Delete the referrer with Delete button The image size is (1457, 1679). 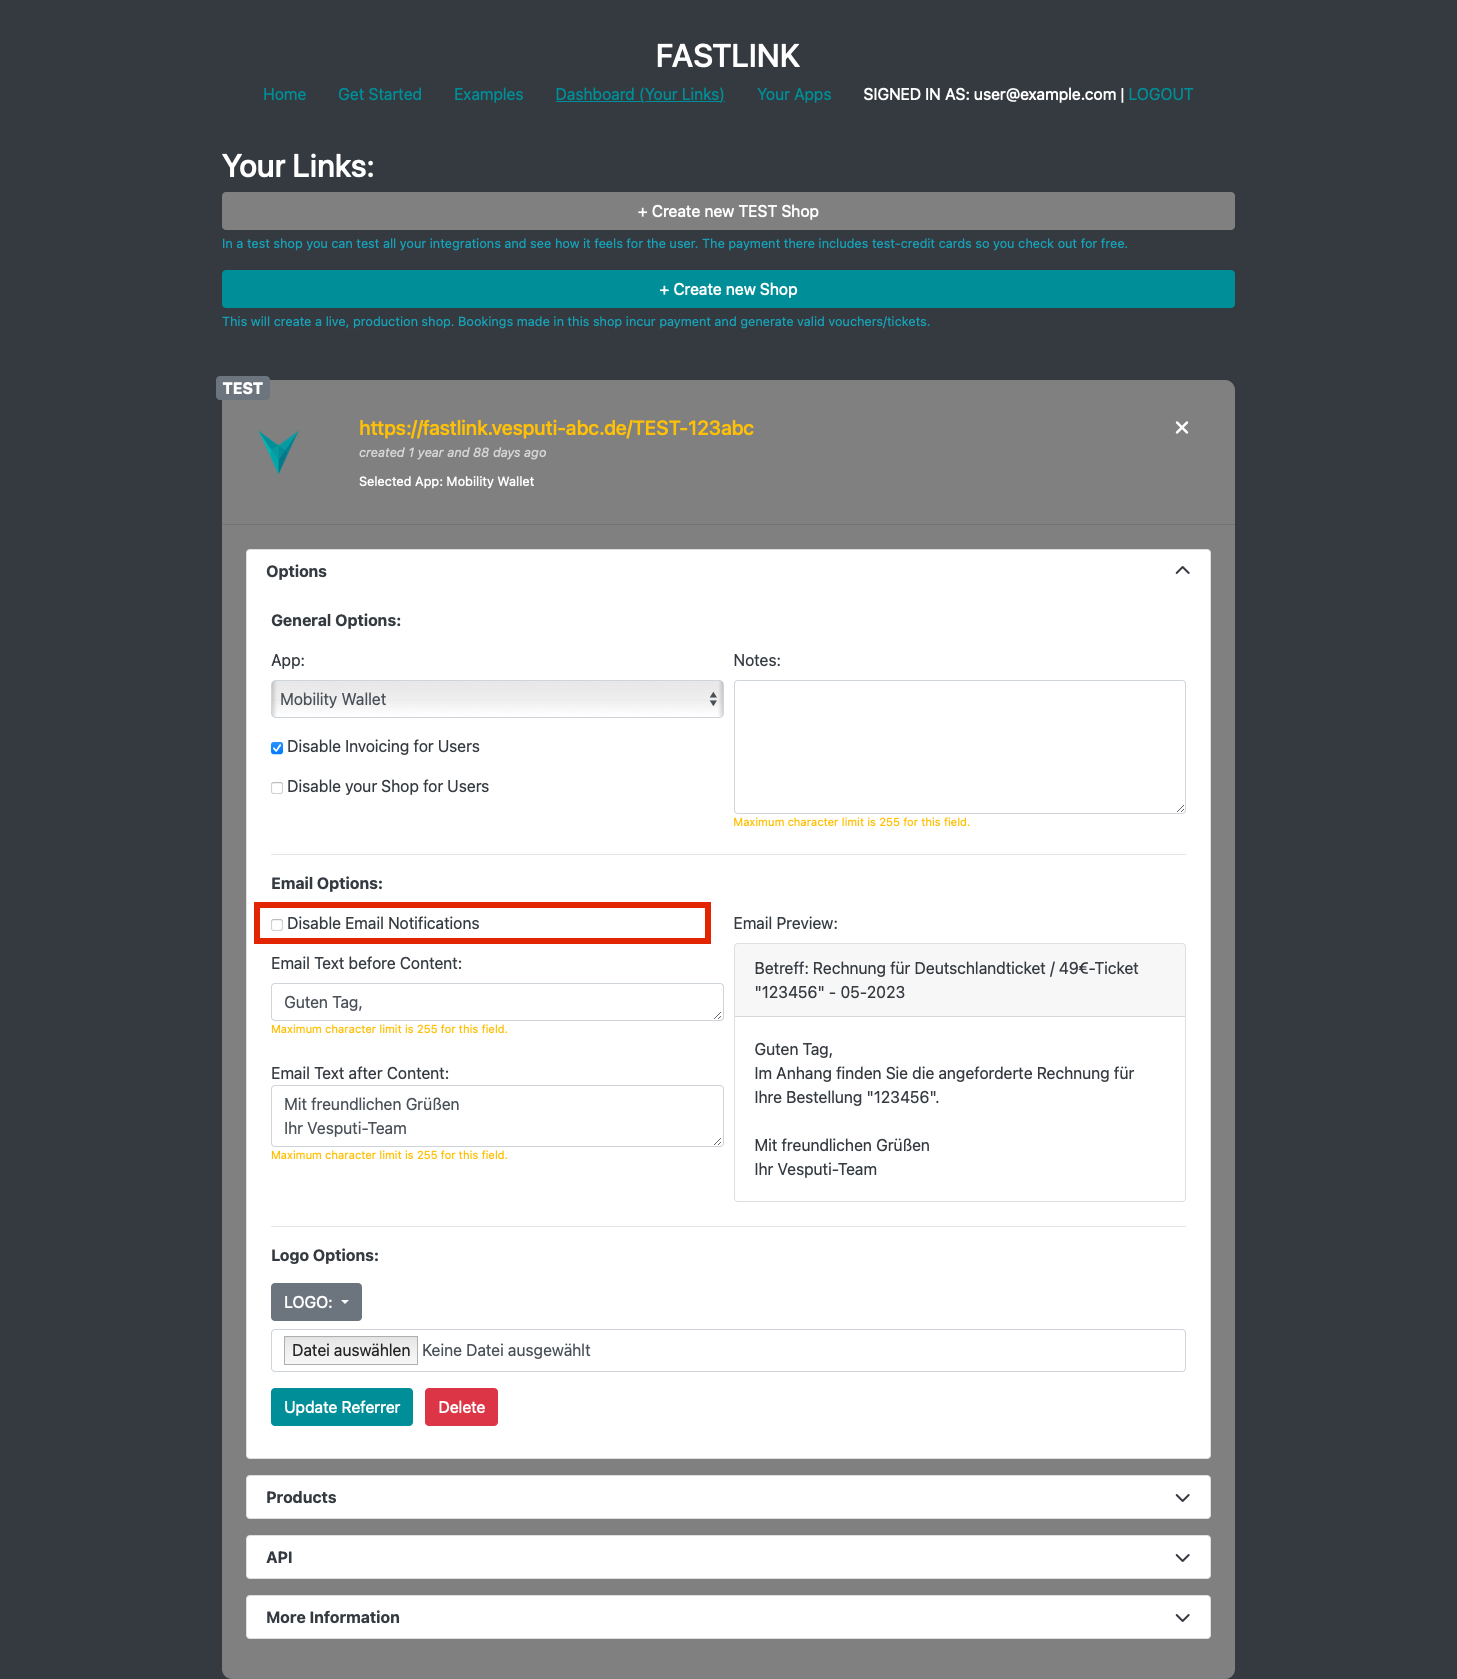[x=461, y=1407]
